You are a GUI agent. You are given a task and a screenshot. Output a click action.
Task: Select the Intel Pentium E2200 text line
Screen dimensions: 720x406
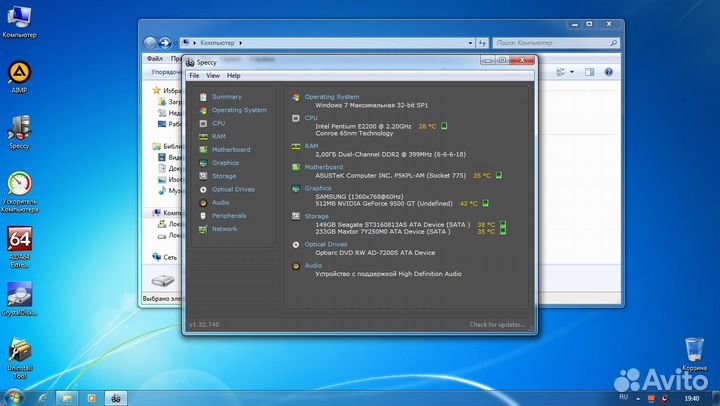click(363, 126)
